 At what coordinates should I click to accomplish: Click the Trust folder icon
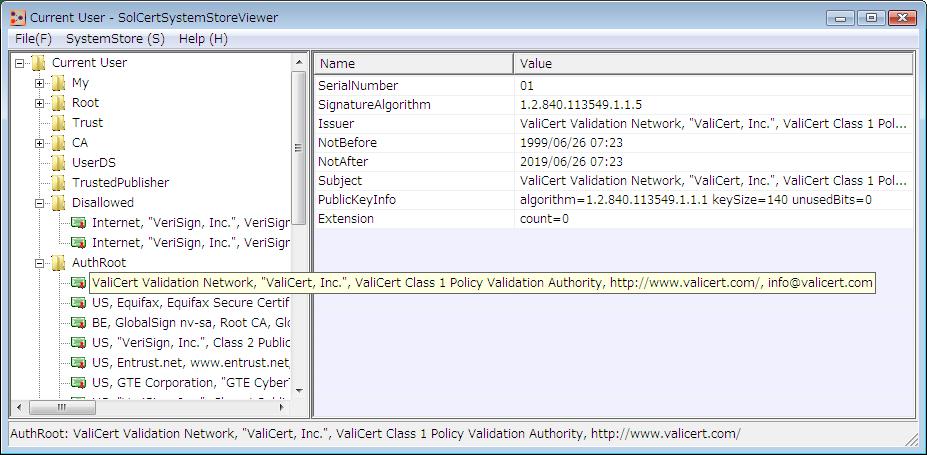pyautogui.click(x=58, y=123)
